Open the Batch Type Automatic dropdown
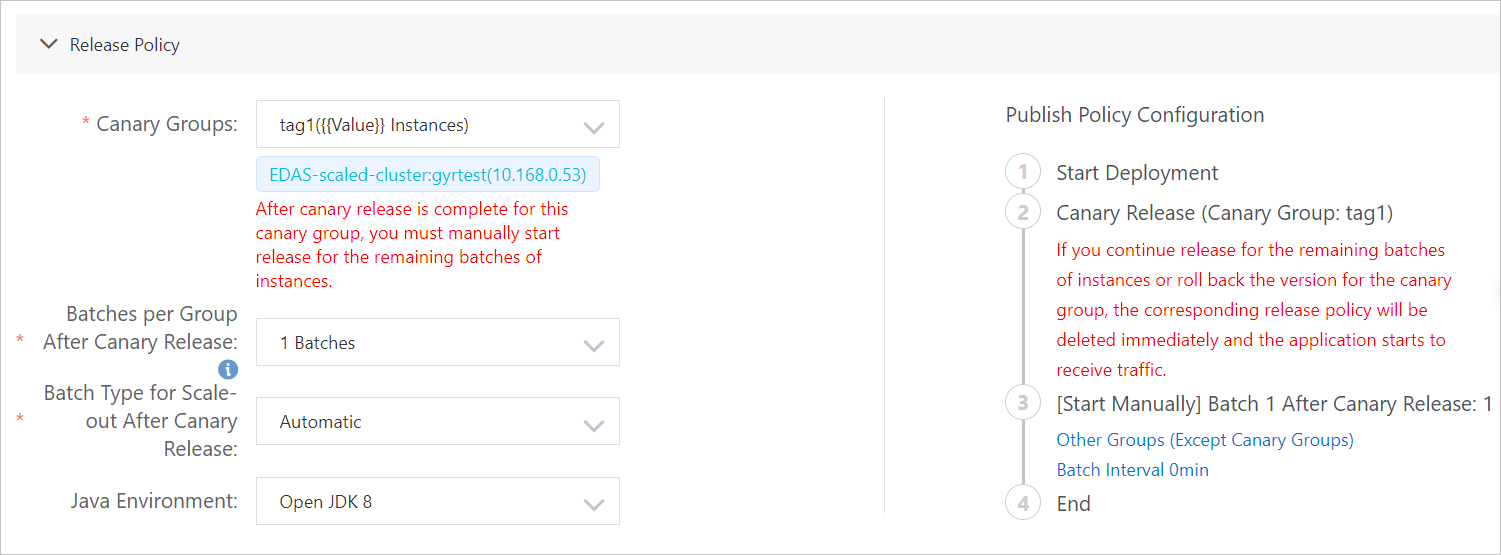The width and height of the screenshot is (1501, 555). pos(437,422)
